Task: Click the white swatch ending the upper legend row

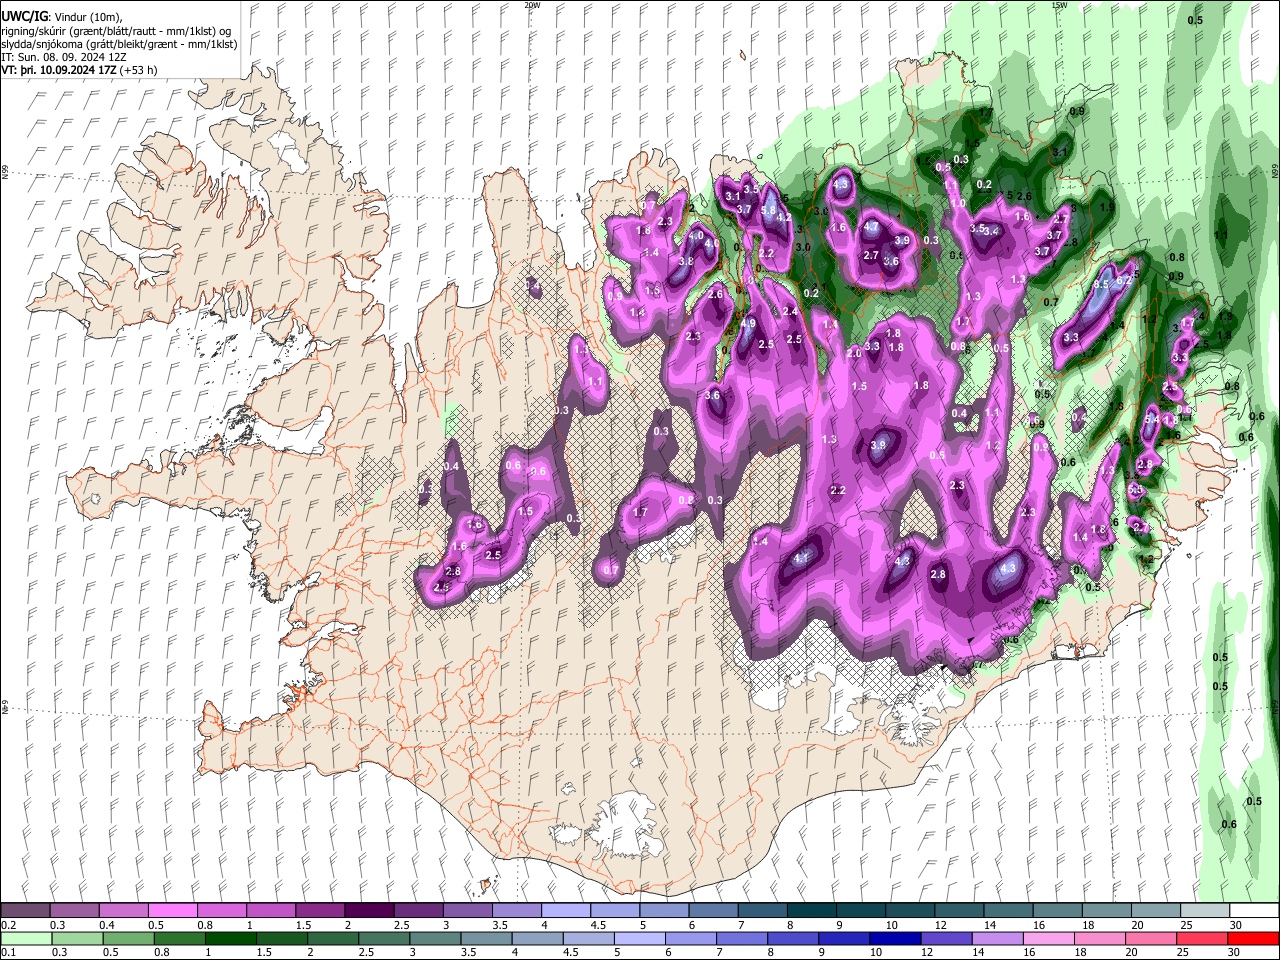Action: 1252,911
